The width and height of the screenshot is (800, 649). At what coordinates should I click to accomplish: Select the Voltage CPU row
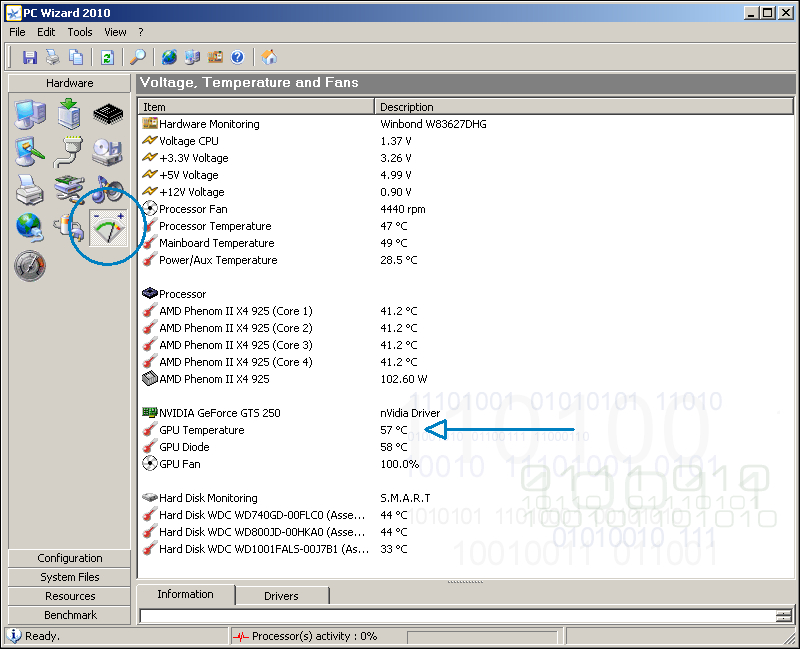[x=466, y=141]
